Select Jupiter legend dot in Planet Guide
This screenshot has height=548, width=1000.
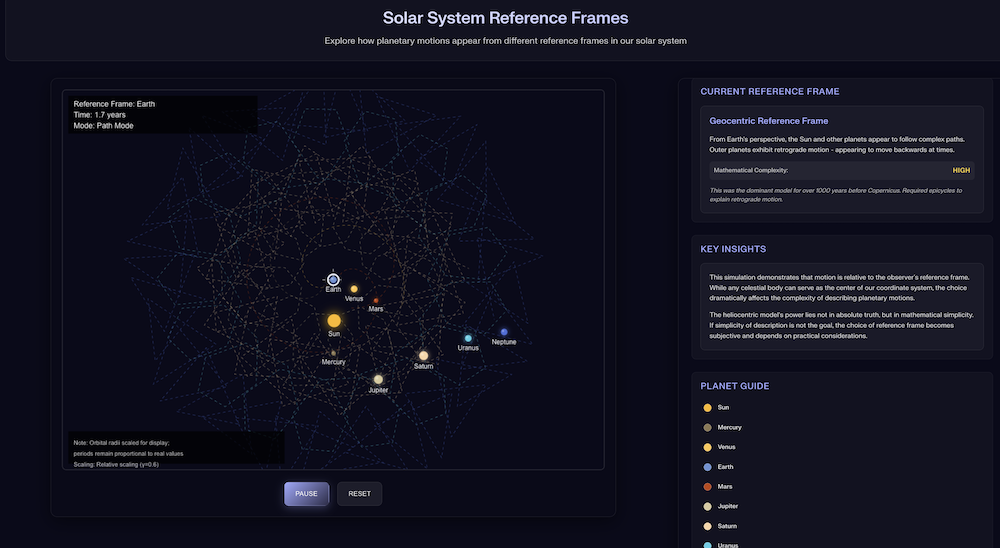pyautogui.click(x=708, y=506)
